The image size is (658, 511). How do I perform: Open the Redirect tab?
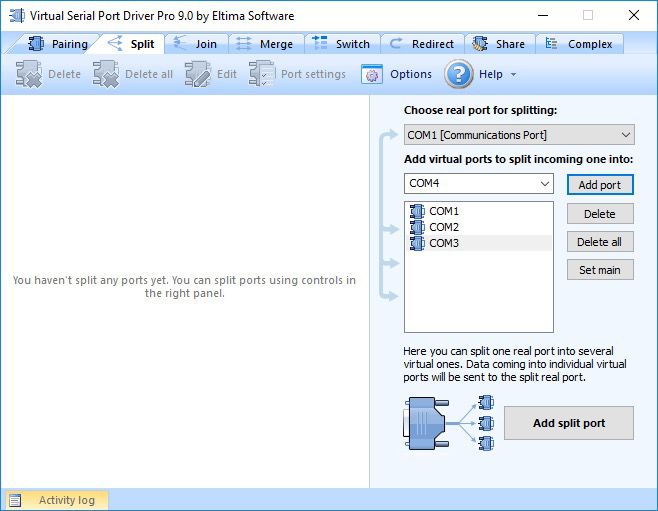tap(422, 44)
